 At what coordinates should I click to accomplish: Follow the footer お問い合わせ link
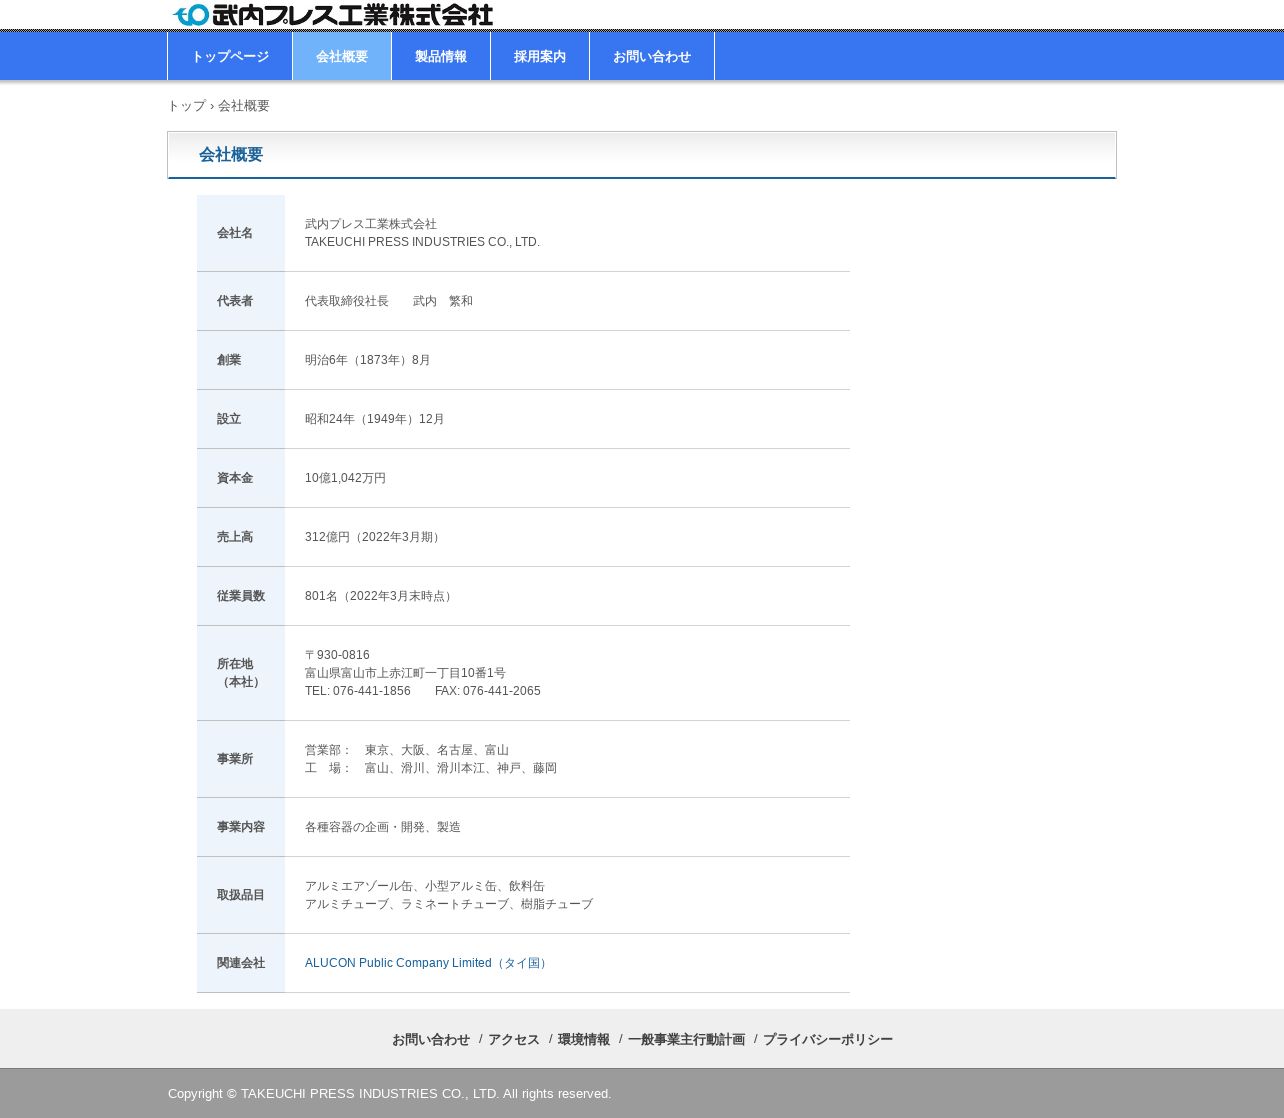pyautogui.click(x=431, y=1040)
